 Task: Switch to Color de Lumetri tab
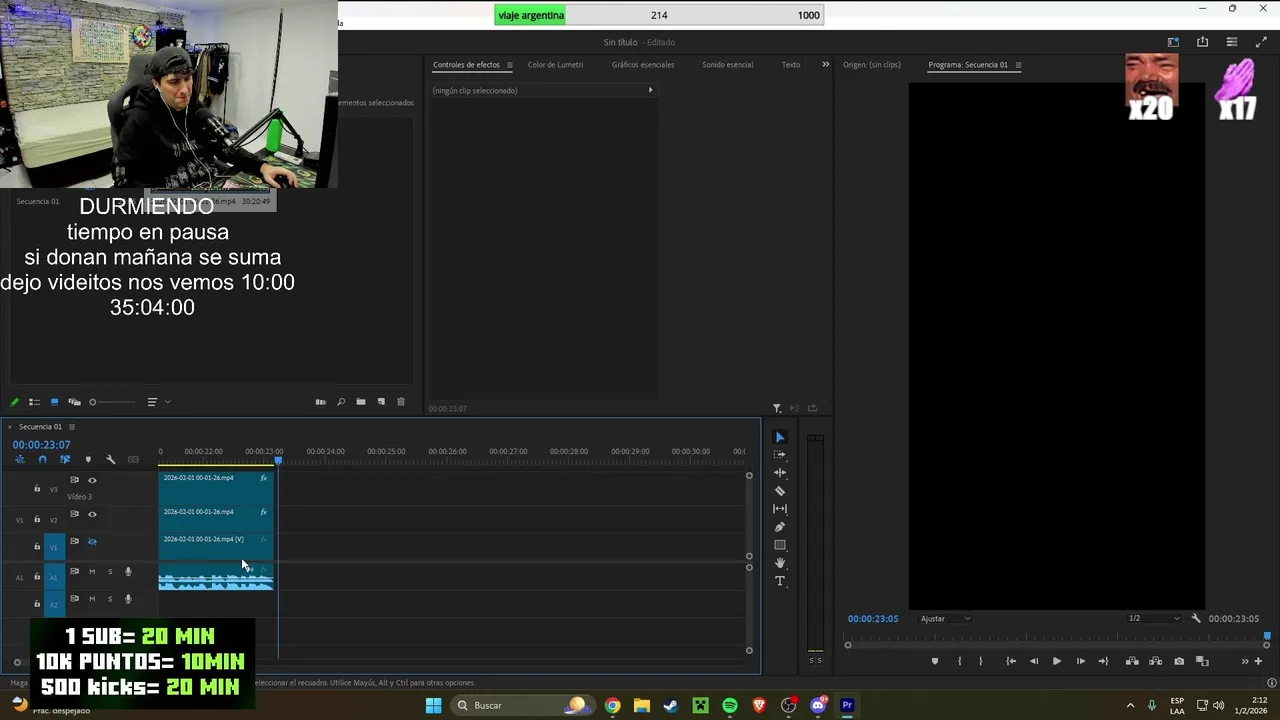coord(555,65)
